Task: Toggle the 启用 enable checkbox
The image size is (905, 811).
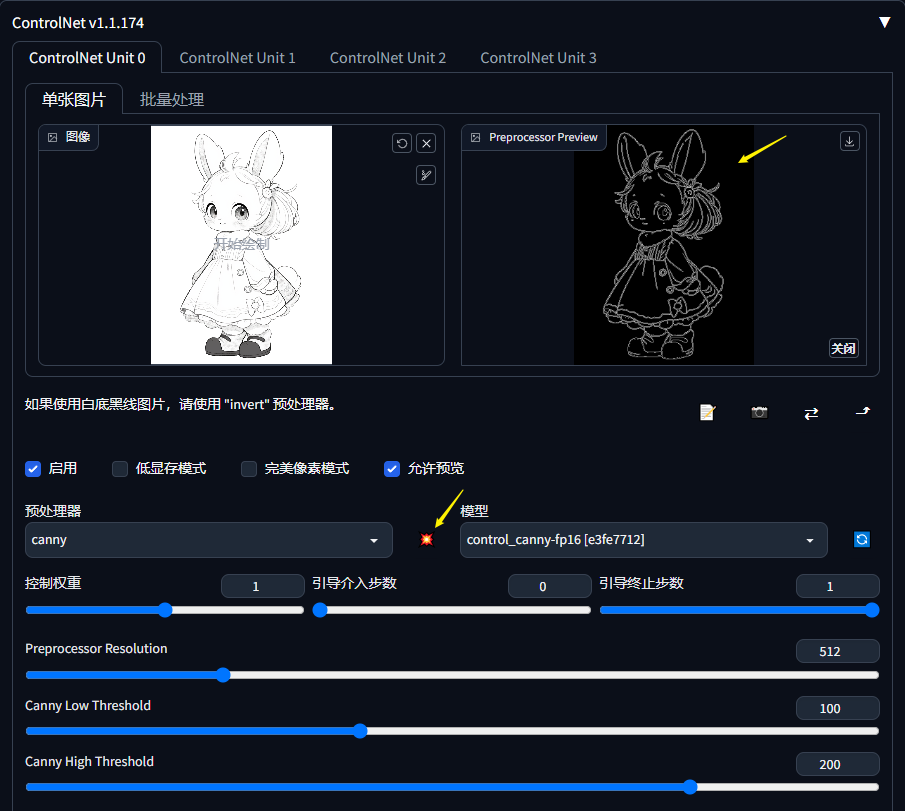Action: click(x=33, y=469)
